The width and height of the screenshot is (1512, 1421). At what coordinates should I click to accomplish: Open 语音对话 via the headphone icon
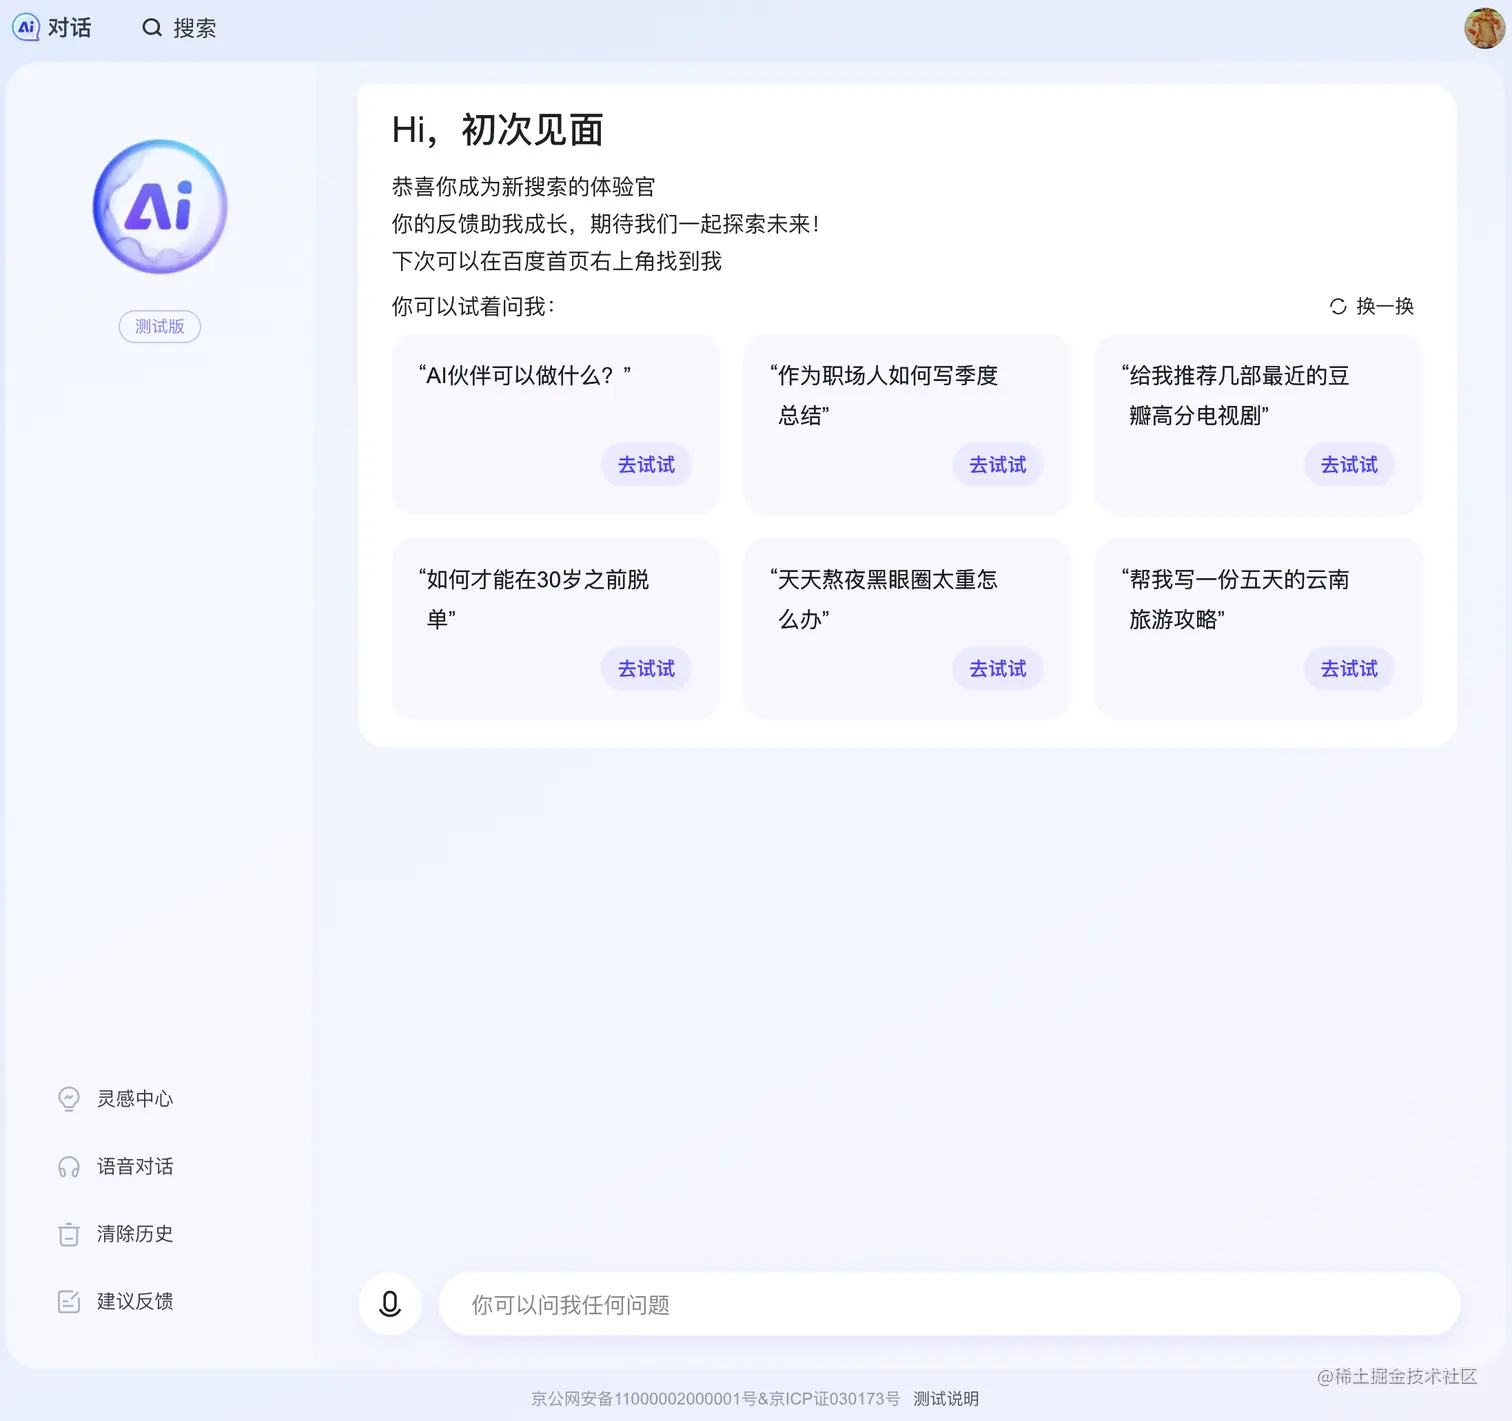click(68, 1166)
